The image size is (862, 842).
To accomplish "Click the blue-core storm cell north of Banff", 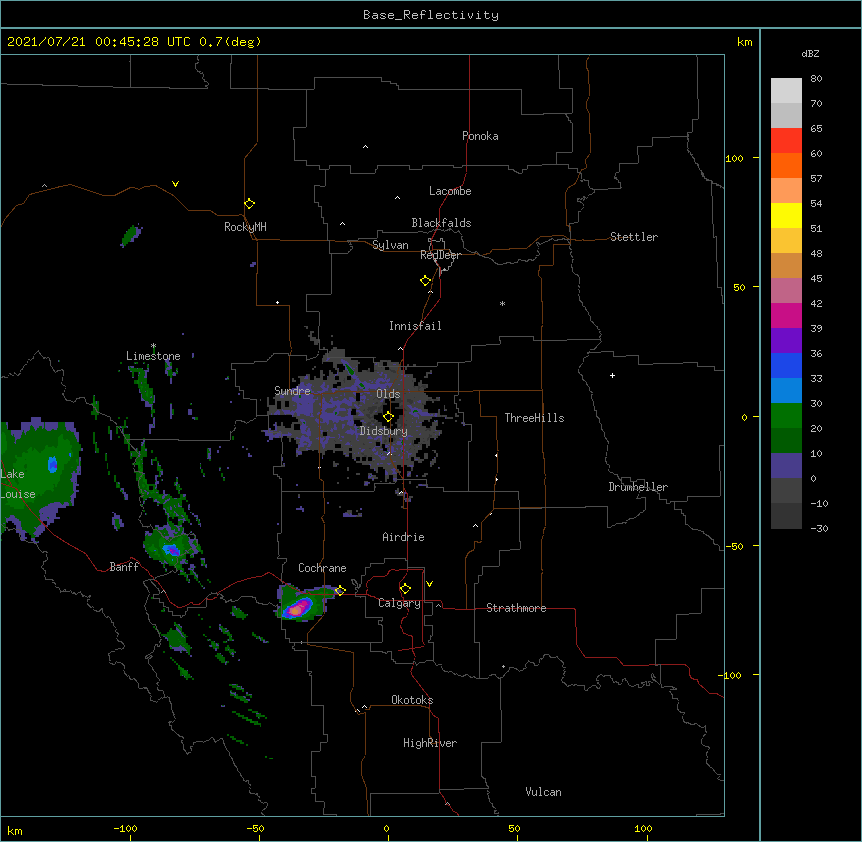I will (172, 549).
